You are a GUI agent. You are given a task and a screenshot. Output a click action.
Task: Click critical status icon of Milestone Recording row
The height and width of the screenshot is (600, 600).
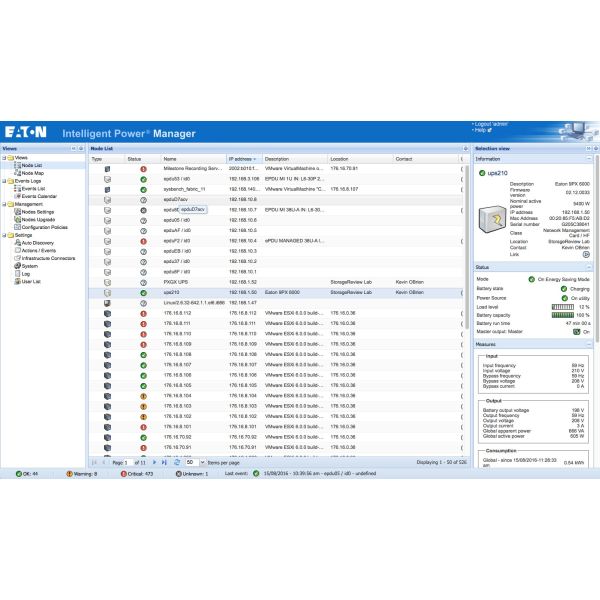pos(143,169)
